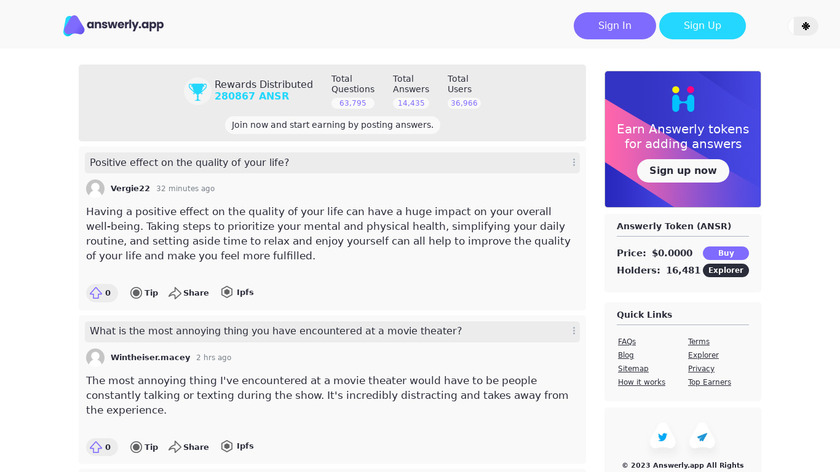840x472 pixels.
Task: Share the answer by Vergie22
Action: [188, 293]
